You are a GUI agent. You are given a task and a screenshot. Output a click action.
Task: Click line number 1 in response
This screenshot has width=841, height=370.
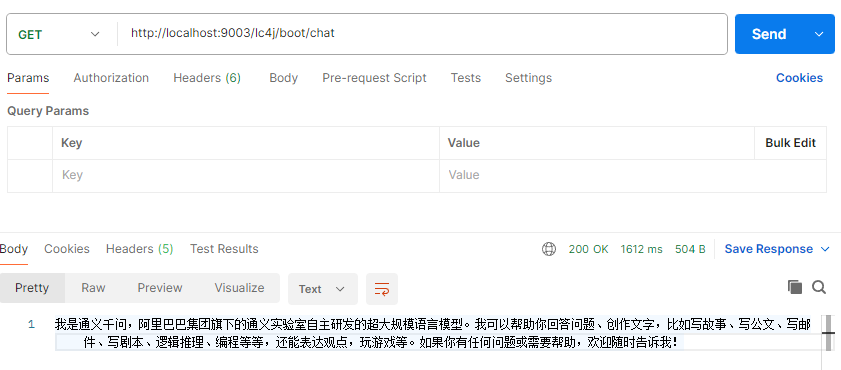pos(31,324)
